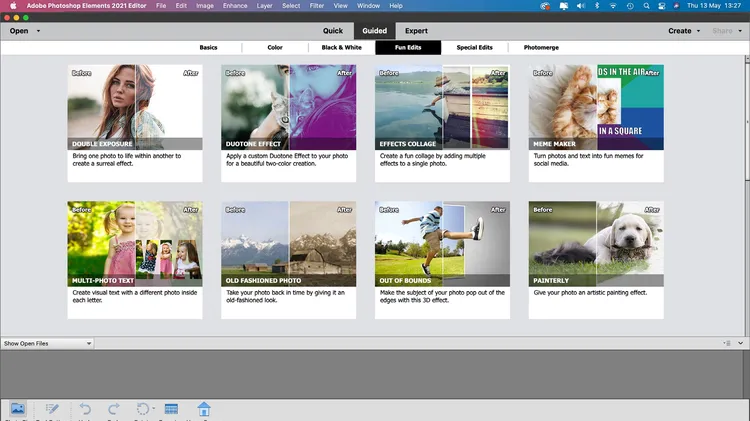The image size is (750, 421).
Task: Open the File menu
Action: coord(161,6)
